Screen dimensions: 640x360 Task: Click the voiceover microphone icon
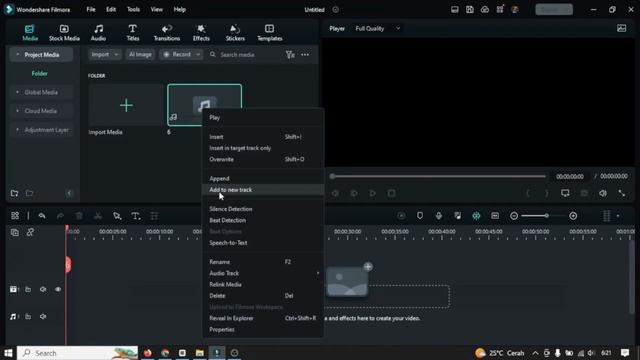438,216
